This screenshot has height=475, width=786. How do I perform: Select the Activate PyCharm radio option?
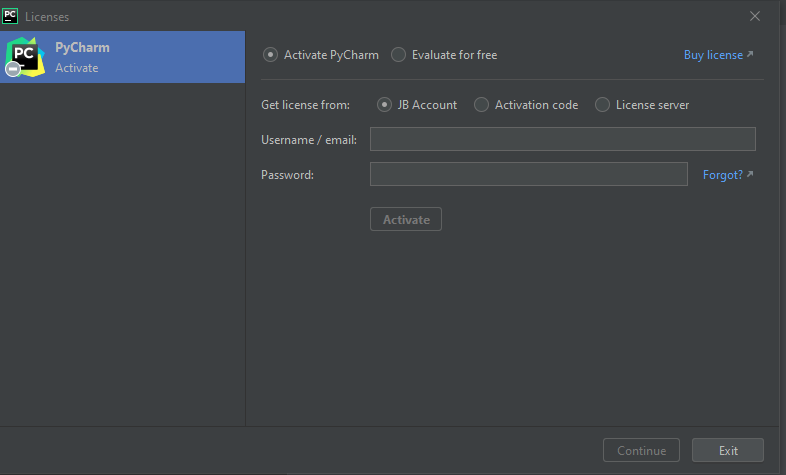(x=271, y=55)
